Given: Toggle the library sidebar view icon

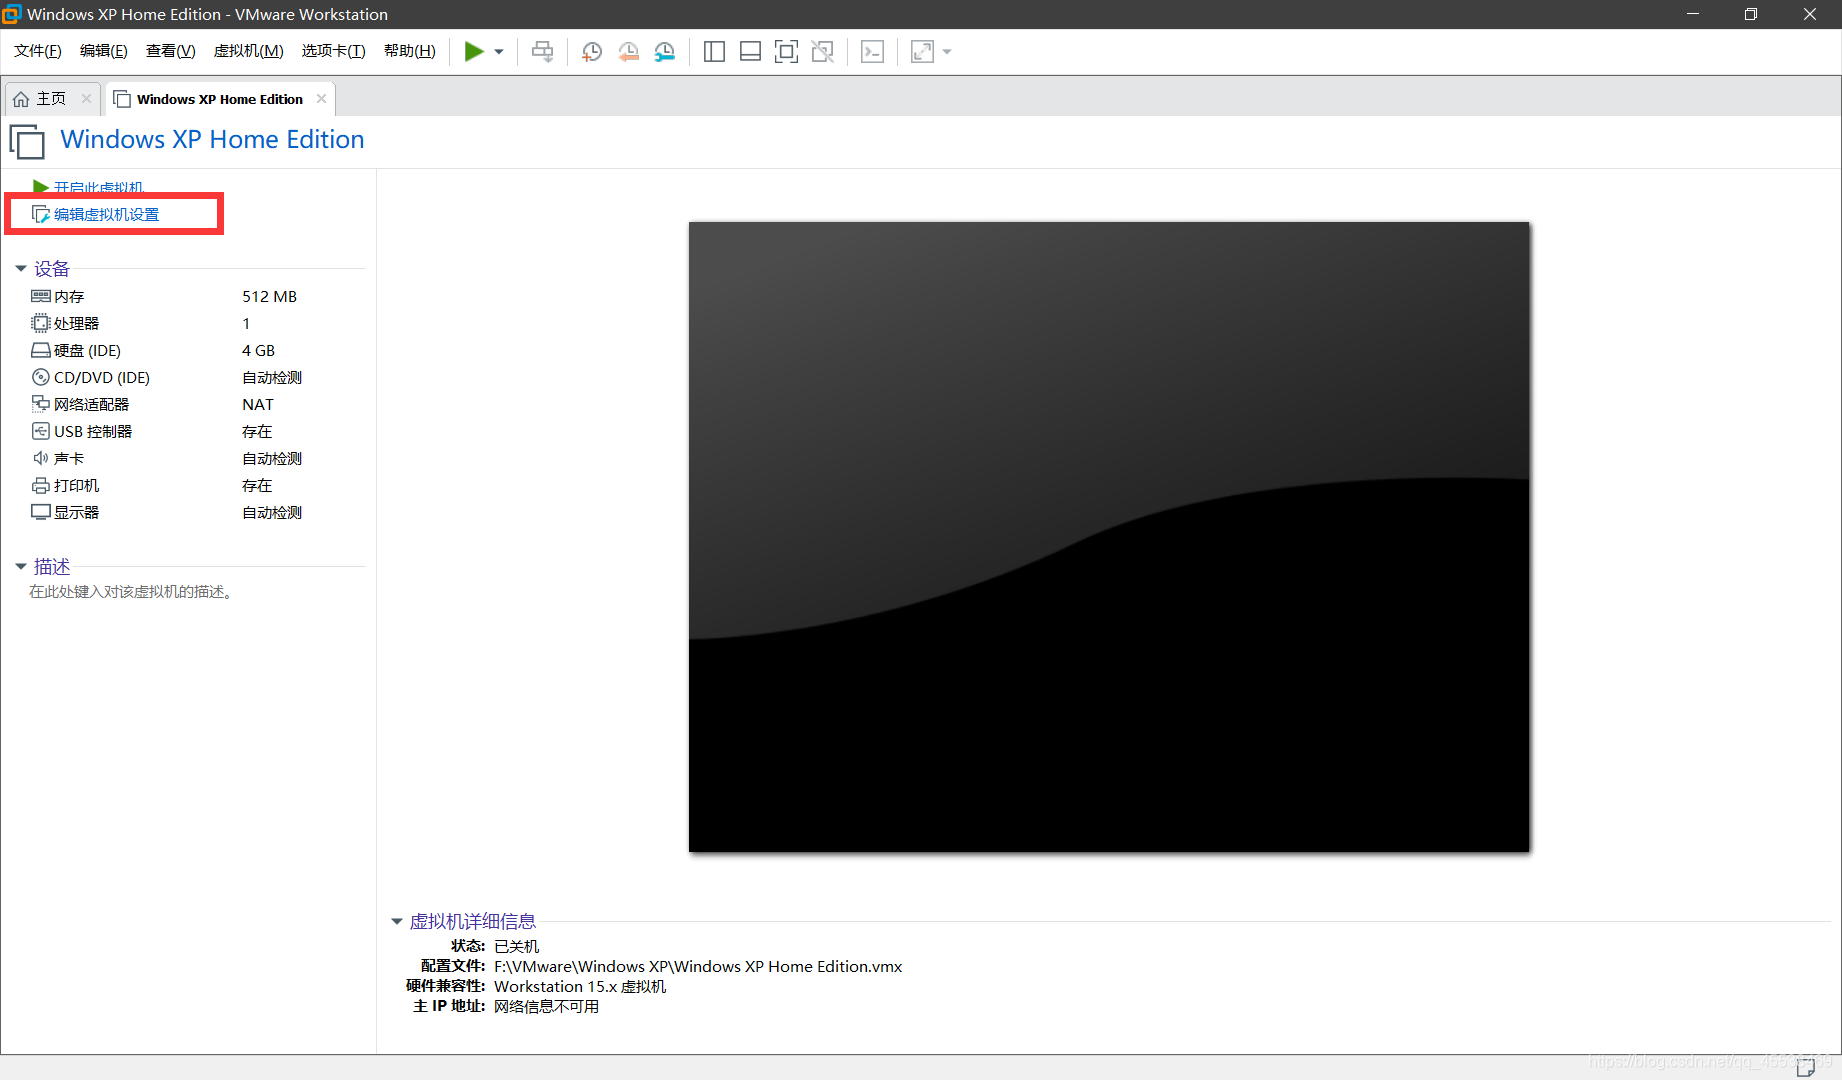Looking at the screenshot, I should [x=714, y=51].
